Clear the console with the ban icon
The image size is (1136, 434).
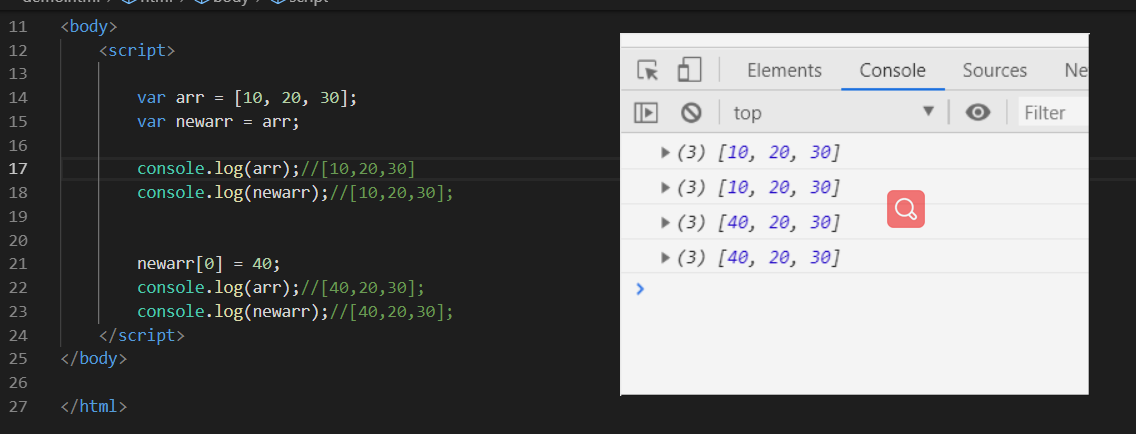click(691, 112)
